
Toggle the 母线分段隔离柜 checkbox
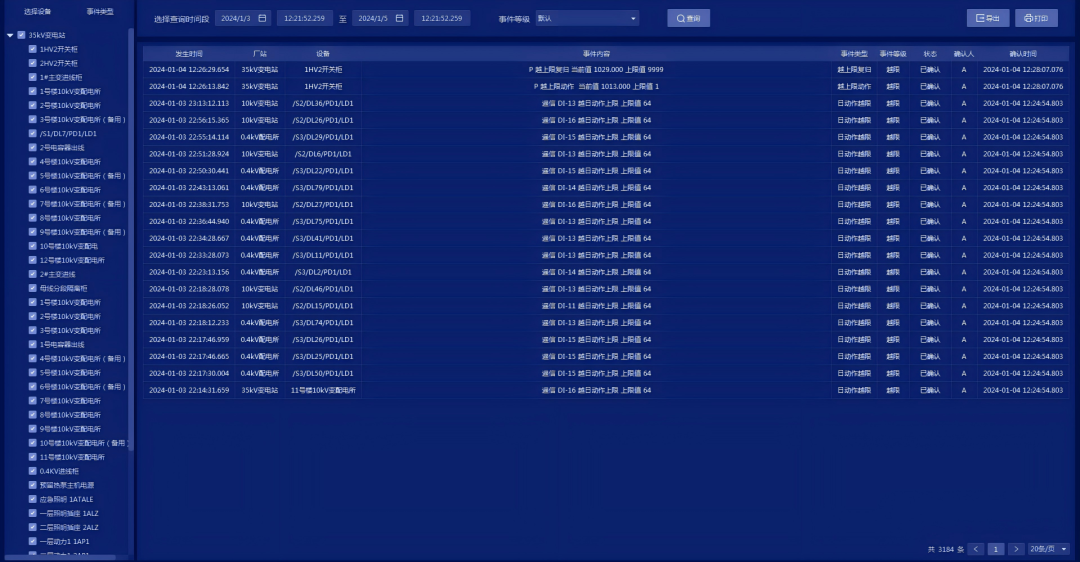click(32, 288)
